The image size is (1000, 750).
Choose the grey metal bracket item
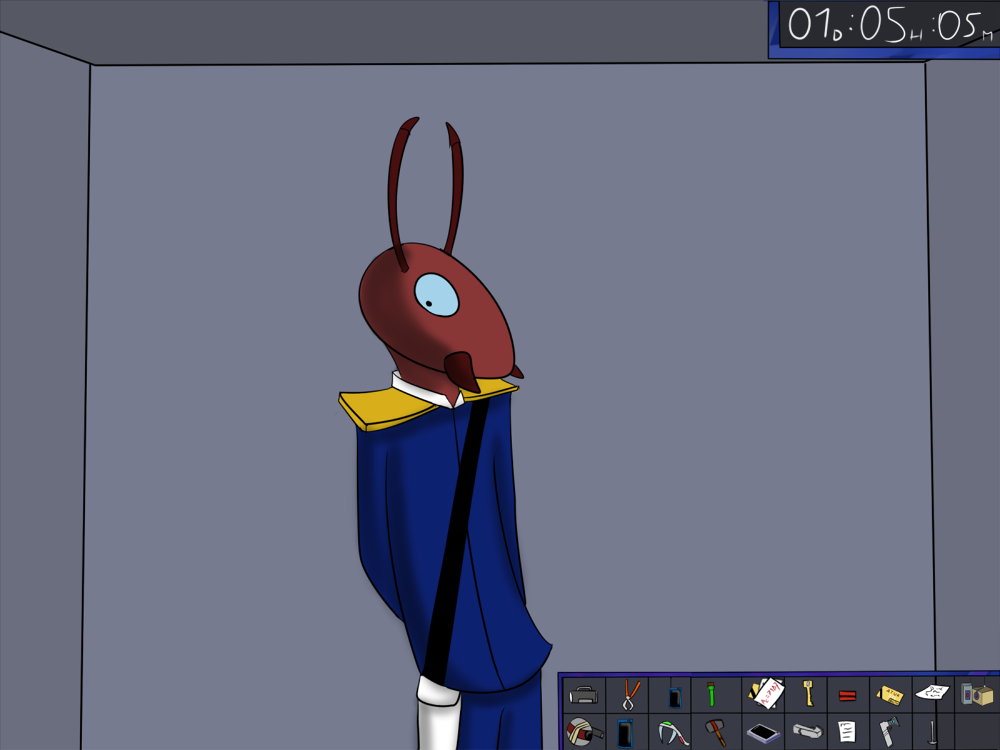808,732
